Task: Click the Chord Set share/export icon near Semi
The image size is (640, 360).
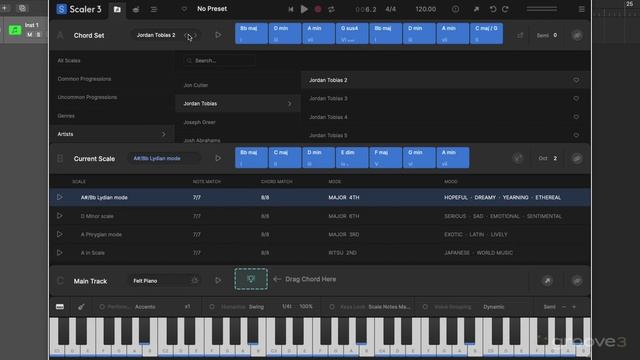Action: [x=520, y=36]
